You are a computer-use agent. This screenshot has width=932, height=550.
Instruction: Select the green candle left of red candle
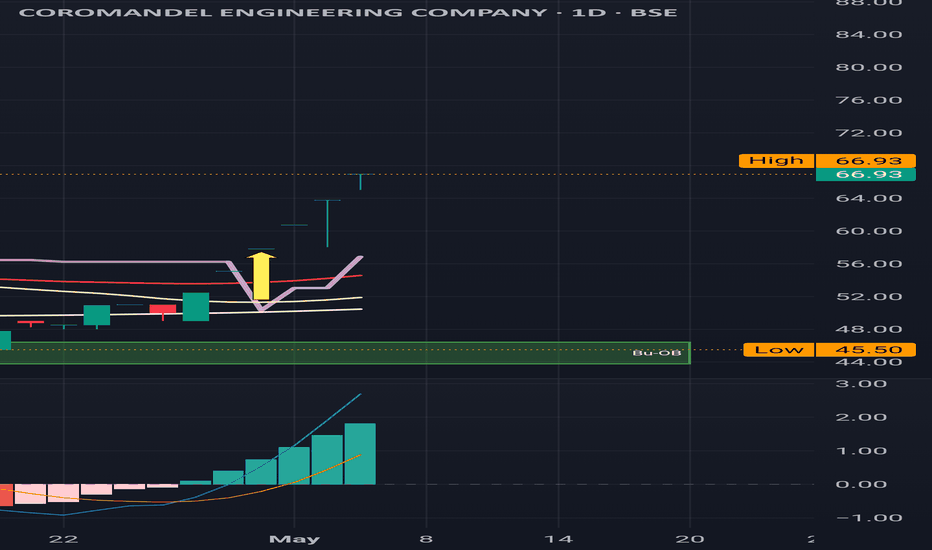97,315
